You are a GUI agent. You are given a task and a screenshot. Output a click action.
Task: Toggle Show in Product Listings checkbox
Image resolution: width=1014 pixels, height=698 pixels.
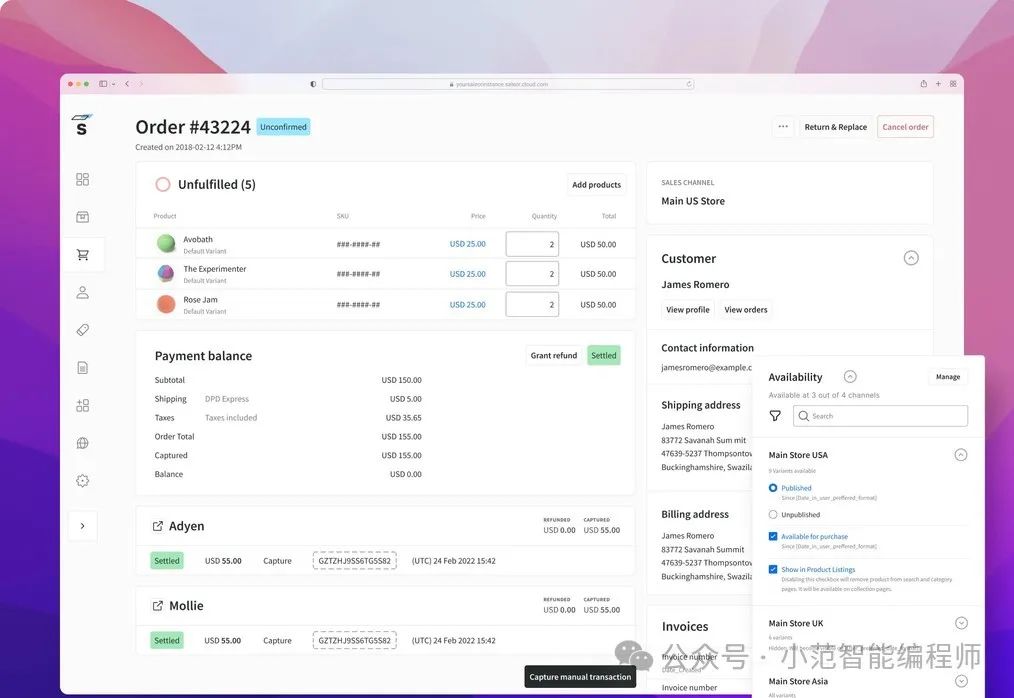(x=773, y=570)
